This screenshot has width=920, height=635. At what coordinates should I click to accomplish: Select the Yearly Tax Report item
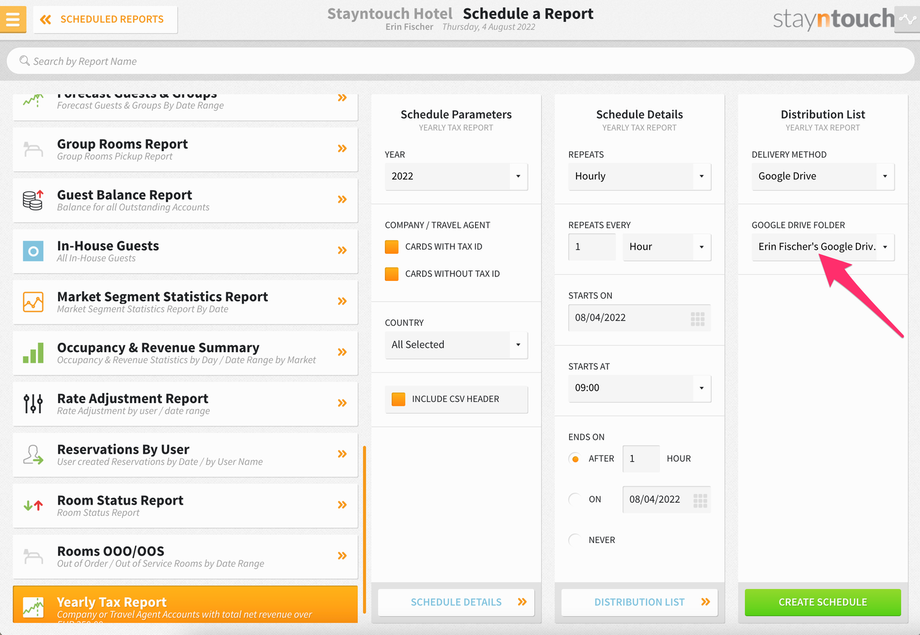click(x=185, y=604)
